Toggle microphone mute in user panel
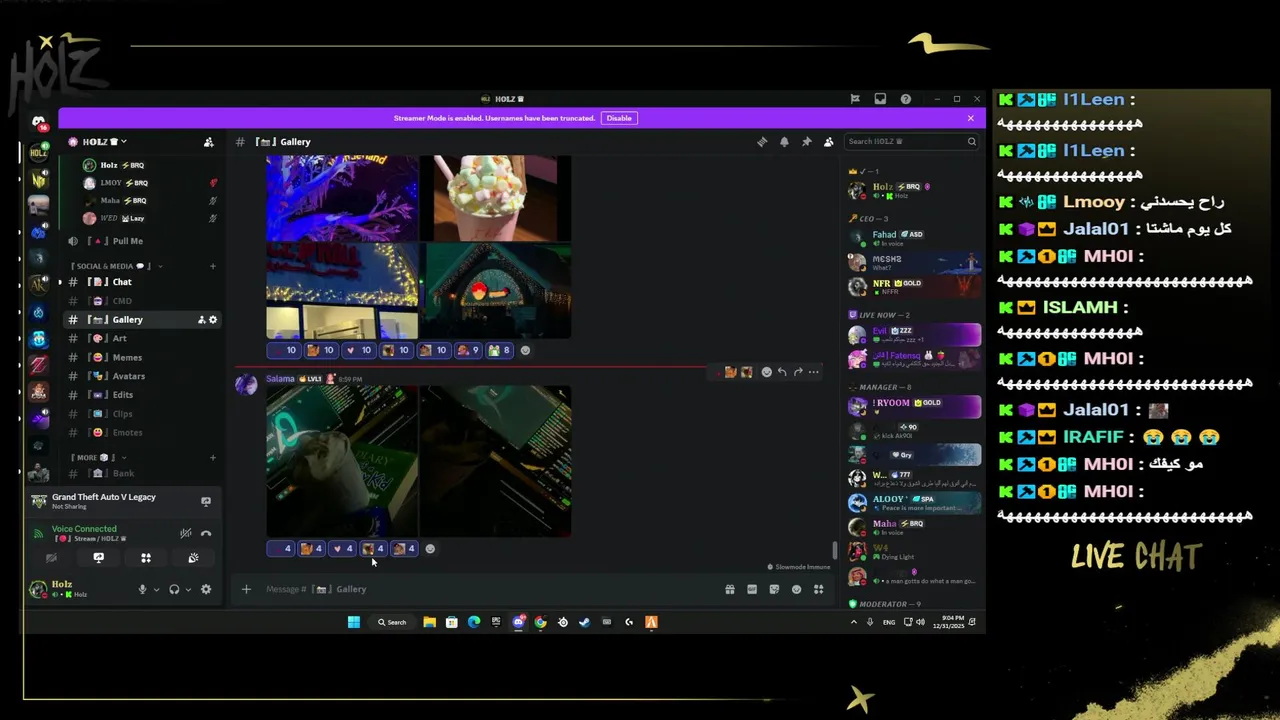The height and width of the screenshot is (720, 1280). click(x=142, y=589)
